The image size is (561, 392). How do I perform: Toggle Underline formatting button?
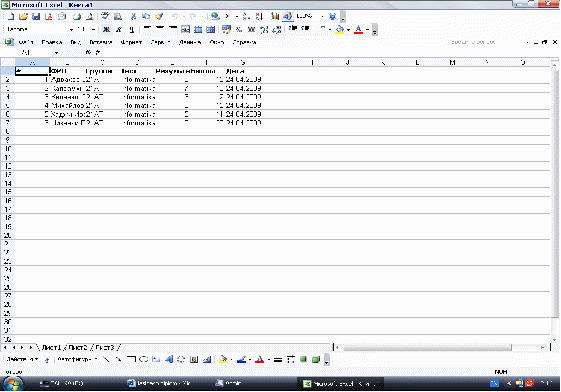[x=131, y=29]
